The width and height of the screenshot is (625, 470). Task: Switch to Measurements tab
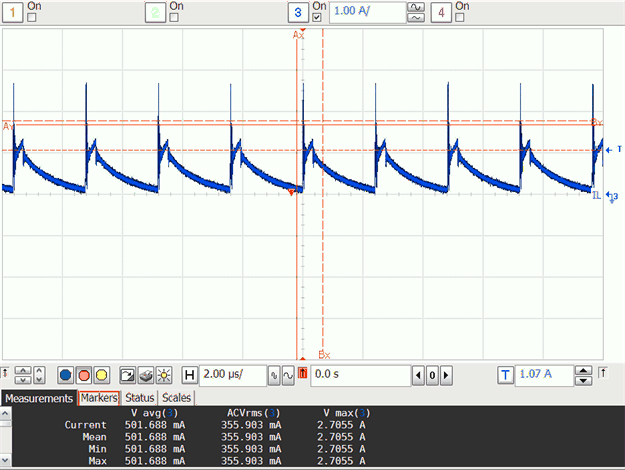[x=39, y=398]
